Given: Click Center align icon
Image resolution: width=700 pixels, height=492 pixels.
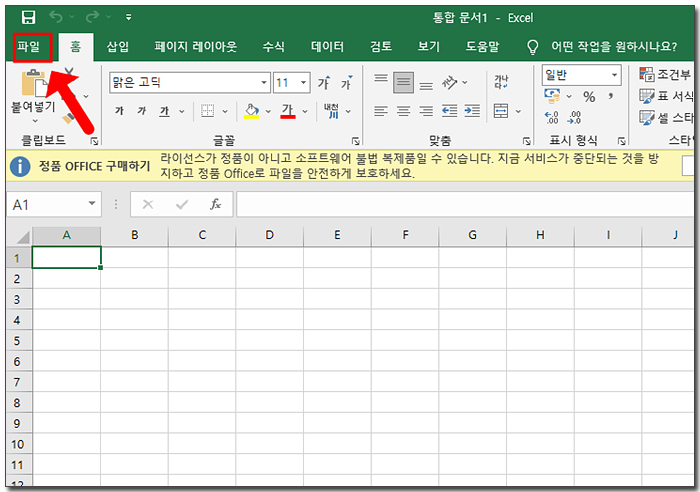Looking at the screenshot, I should 404,111.
